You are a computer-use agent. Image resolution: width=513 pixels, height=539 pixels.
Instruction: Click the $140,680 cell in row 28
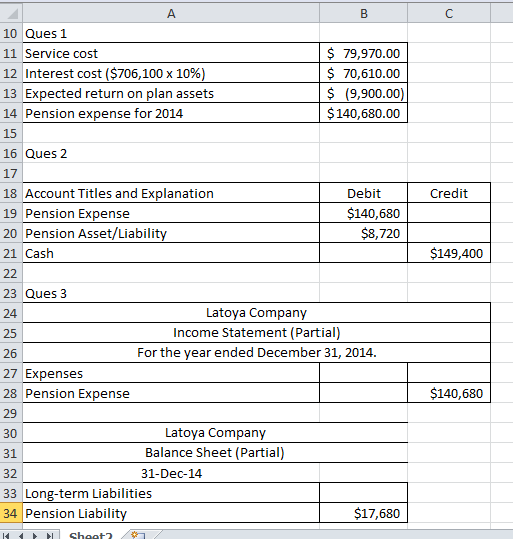click(x=449, y=393)
